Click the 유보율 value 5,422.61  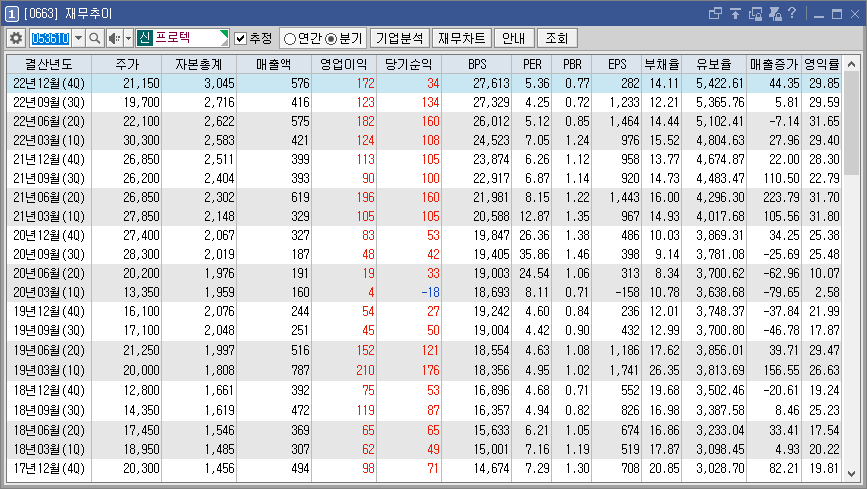(720, 84)
